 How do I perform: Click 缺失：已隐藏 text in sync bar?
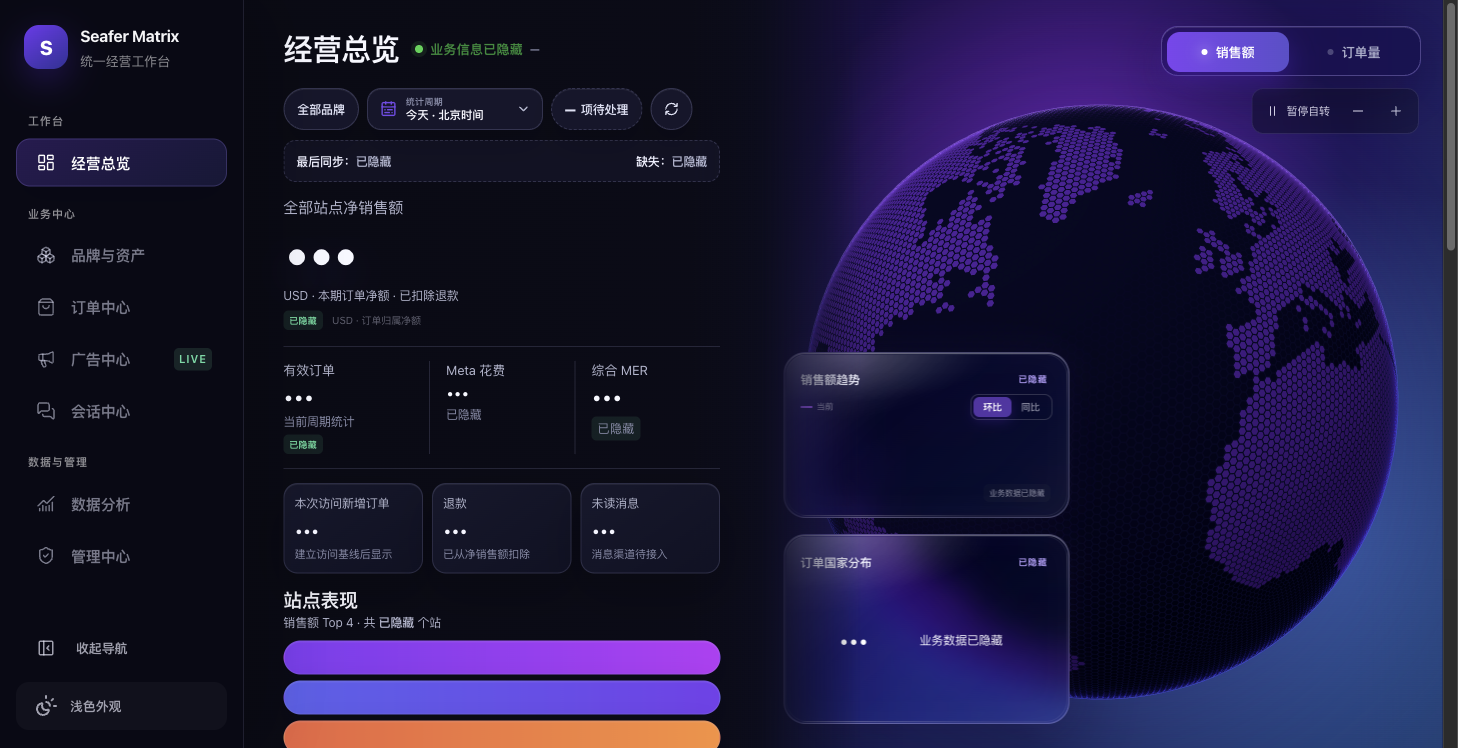[671, 161]
